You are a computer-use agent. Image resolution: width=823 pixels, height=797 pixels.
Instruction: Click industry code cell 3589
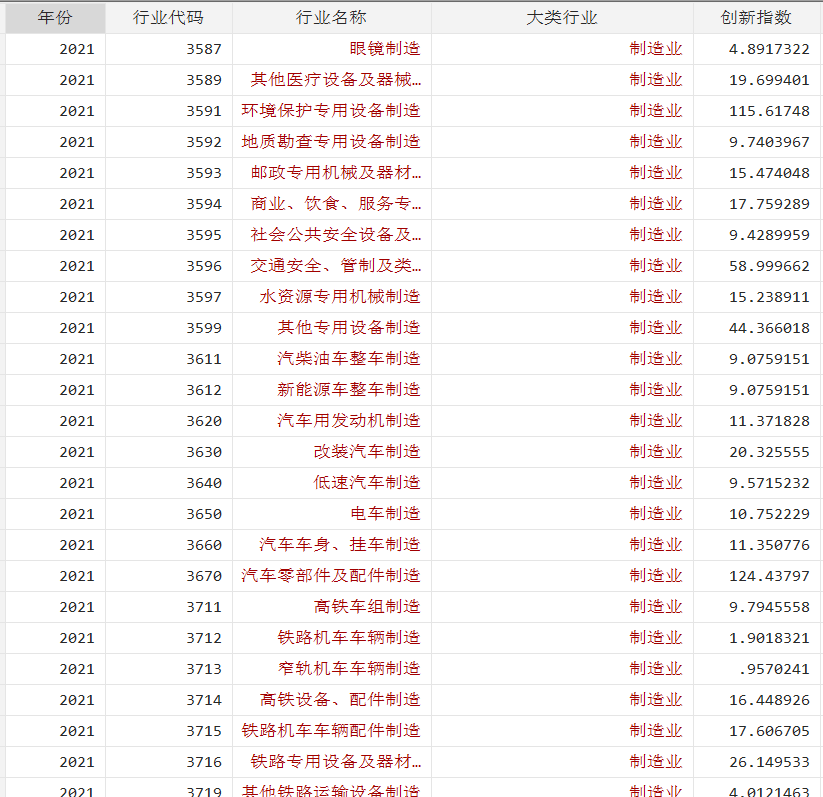[168, 80]
